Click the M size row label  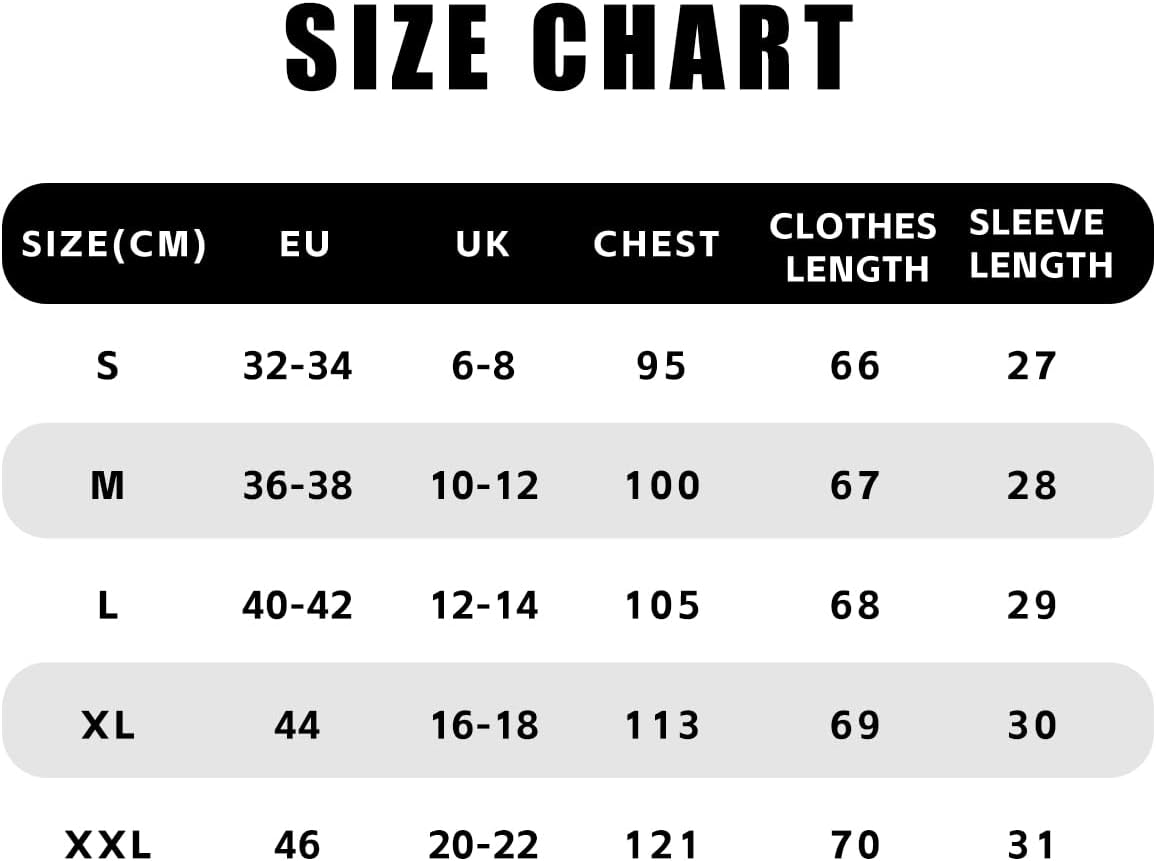click(x=107, y=486)
